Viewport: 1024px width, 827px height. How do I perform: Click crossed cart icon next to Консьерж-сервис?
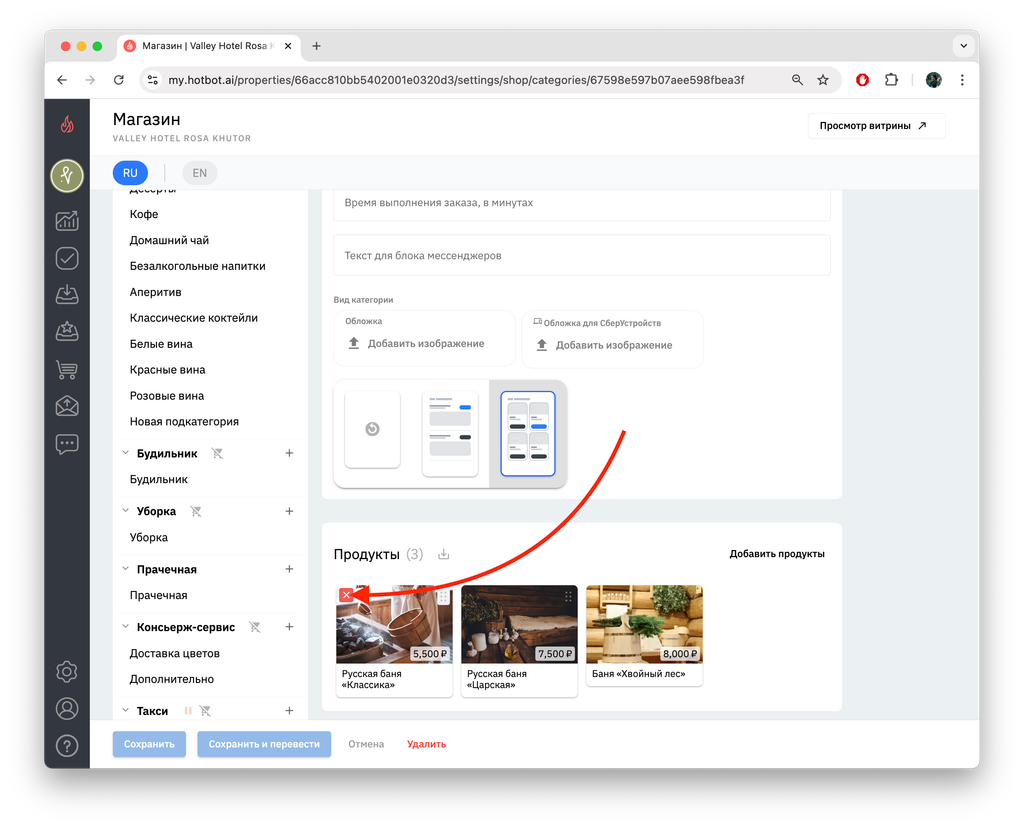pyautogui.click(x=255, y=627)
